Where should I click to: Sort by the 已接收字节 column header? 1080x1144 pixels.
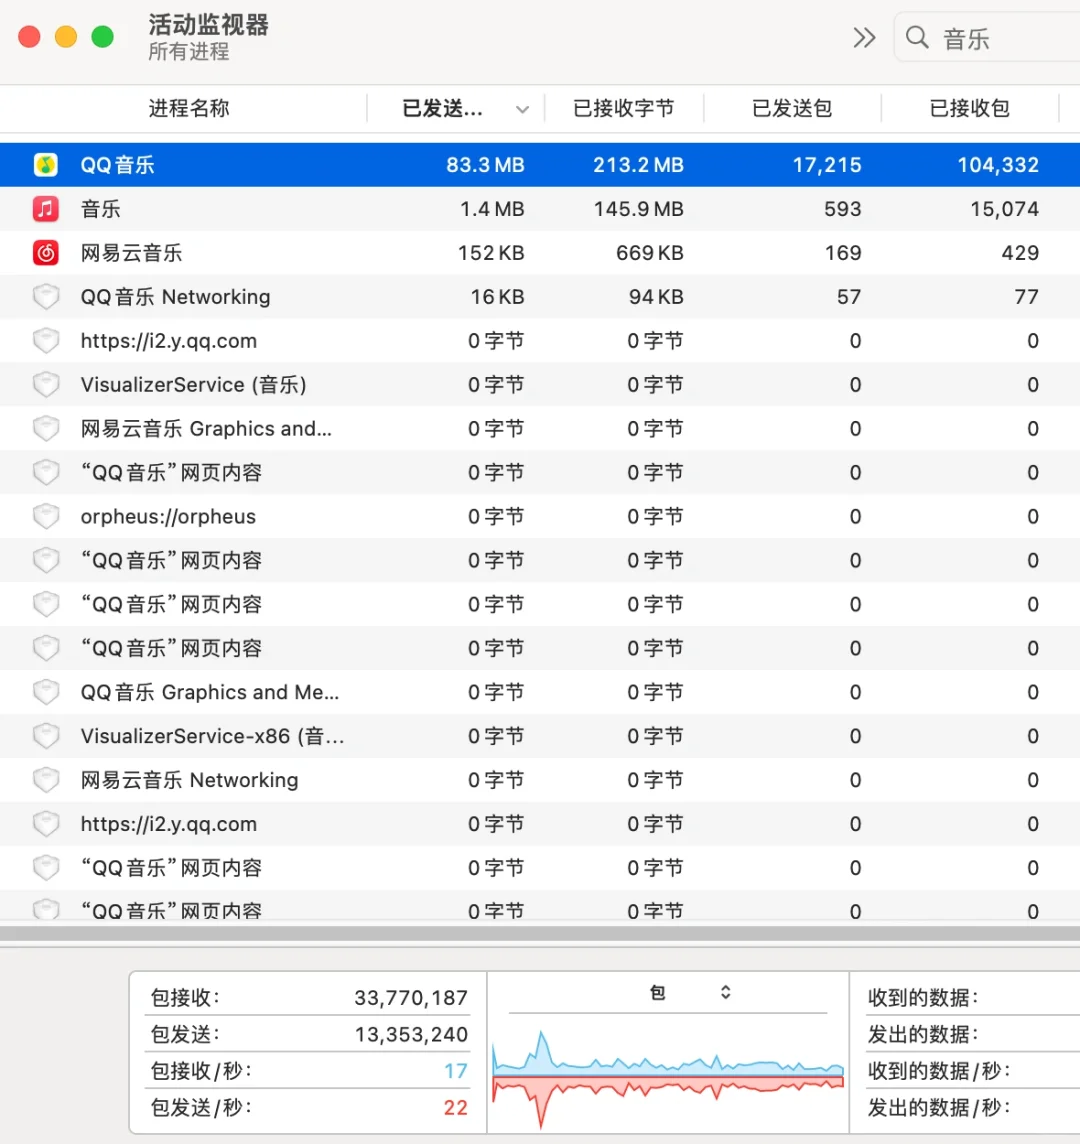pos(625,109)
